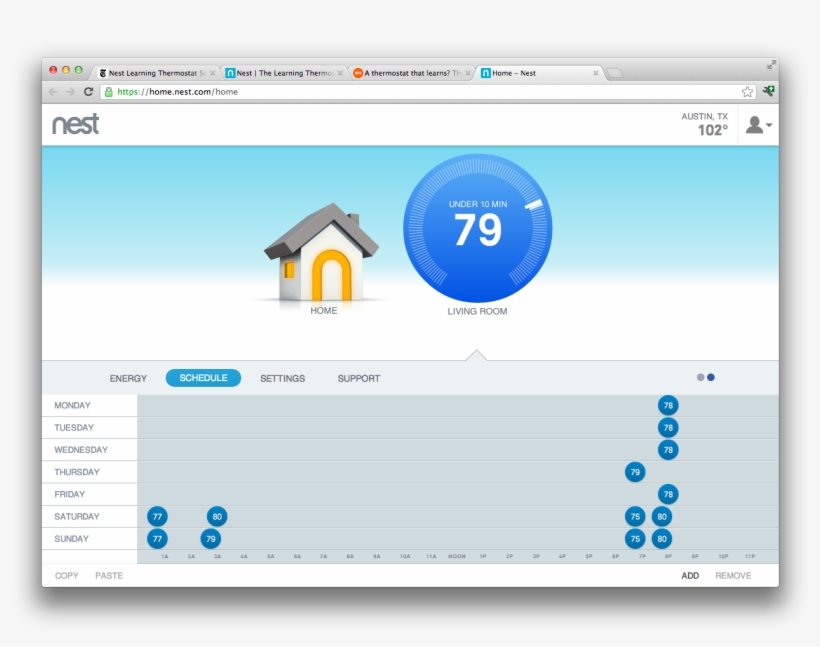Image resolution: width=820 pixels, height=647 pixels.
Task: Select the second blue page dot
Action: click(711, 377)
